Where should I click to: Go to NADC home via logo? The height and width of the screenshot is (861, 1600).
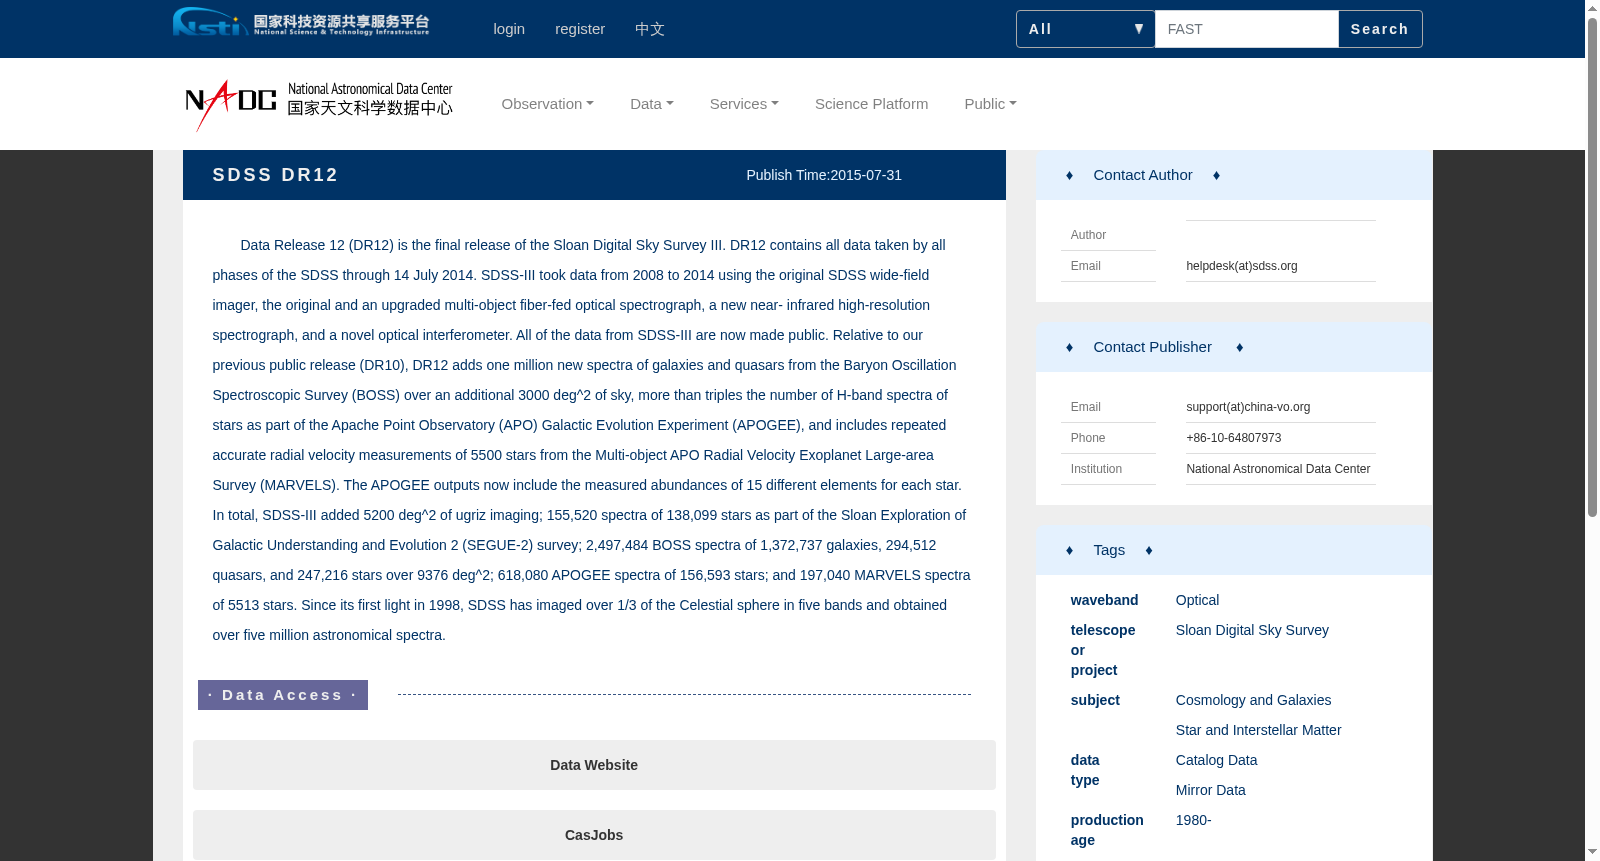[x=319, y=104]
